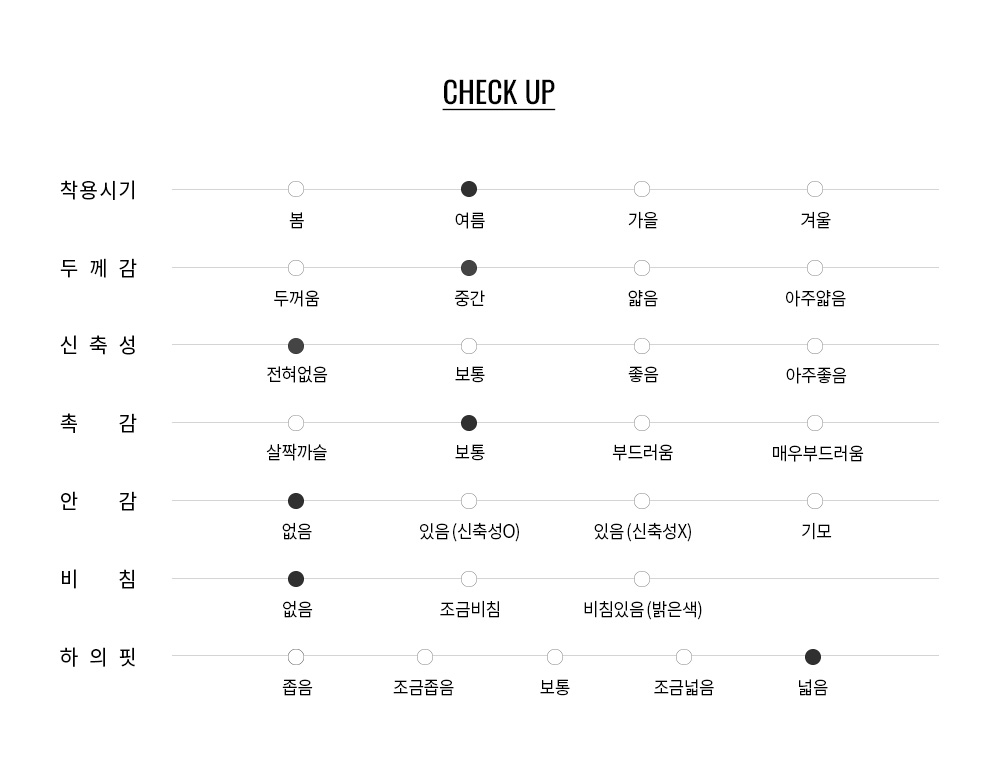Select the 살짝까슬 texture circle
Screen dimensions: 1000x775
click(x=296, y=423)
